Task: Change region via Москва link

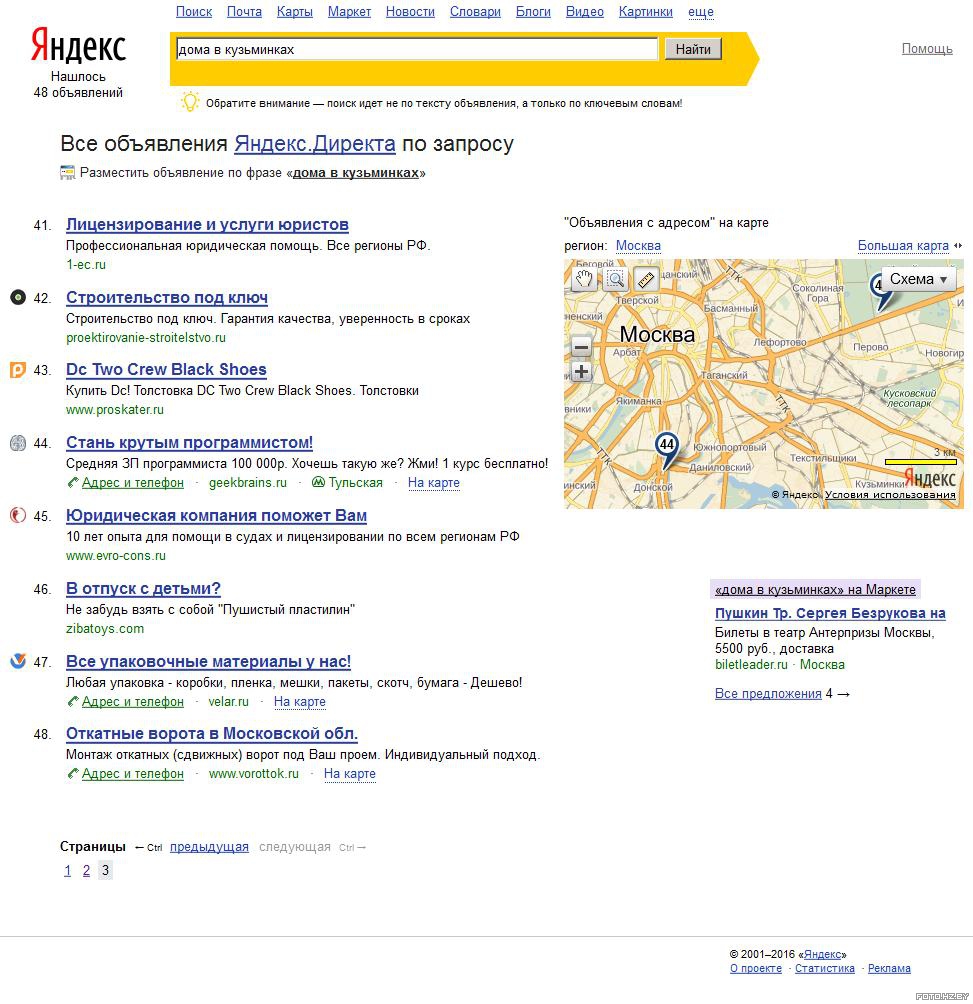Action: click(638, 246)
